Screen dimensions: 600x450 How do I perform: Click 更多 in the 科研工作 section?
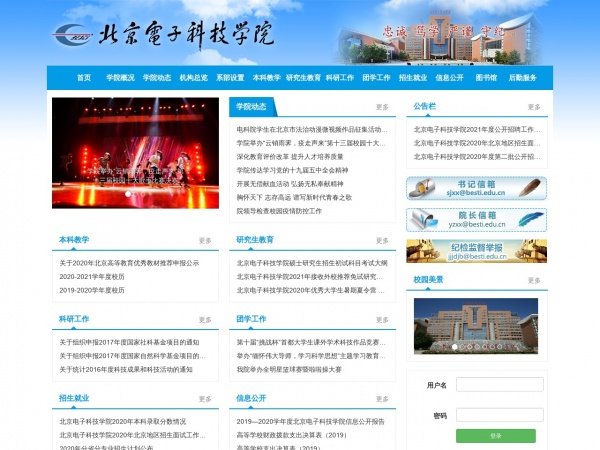[205, 320]
